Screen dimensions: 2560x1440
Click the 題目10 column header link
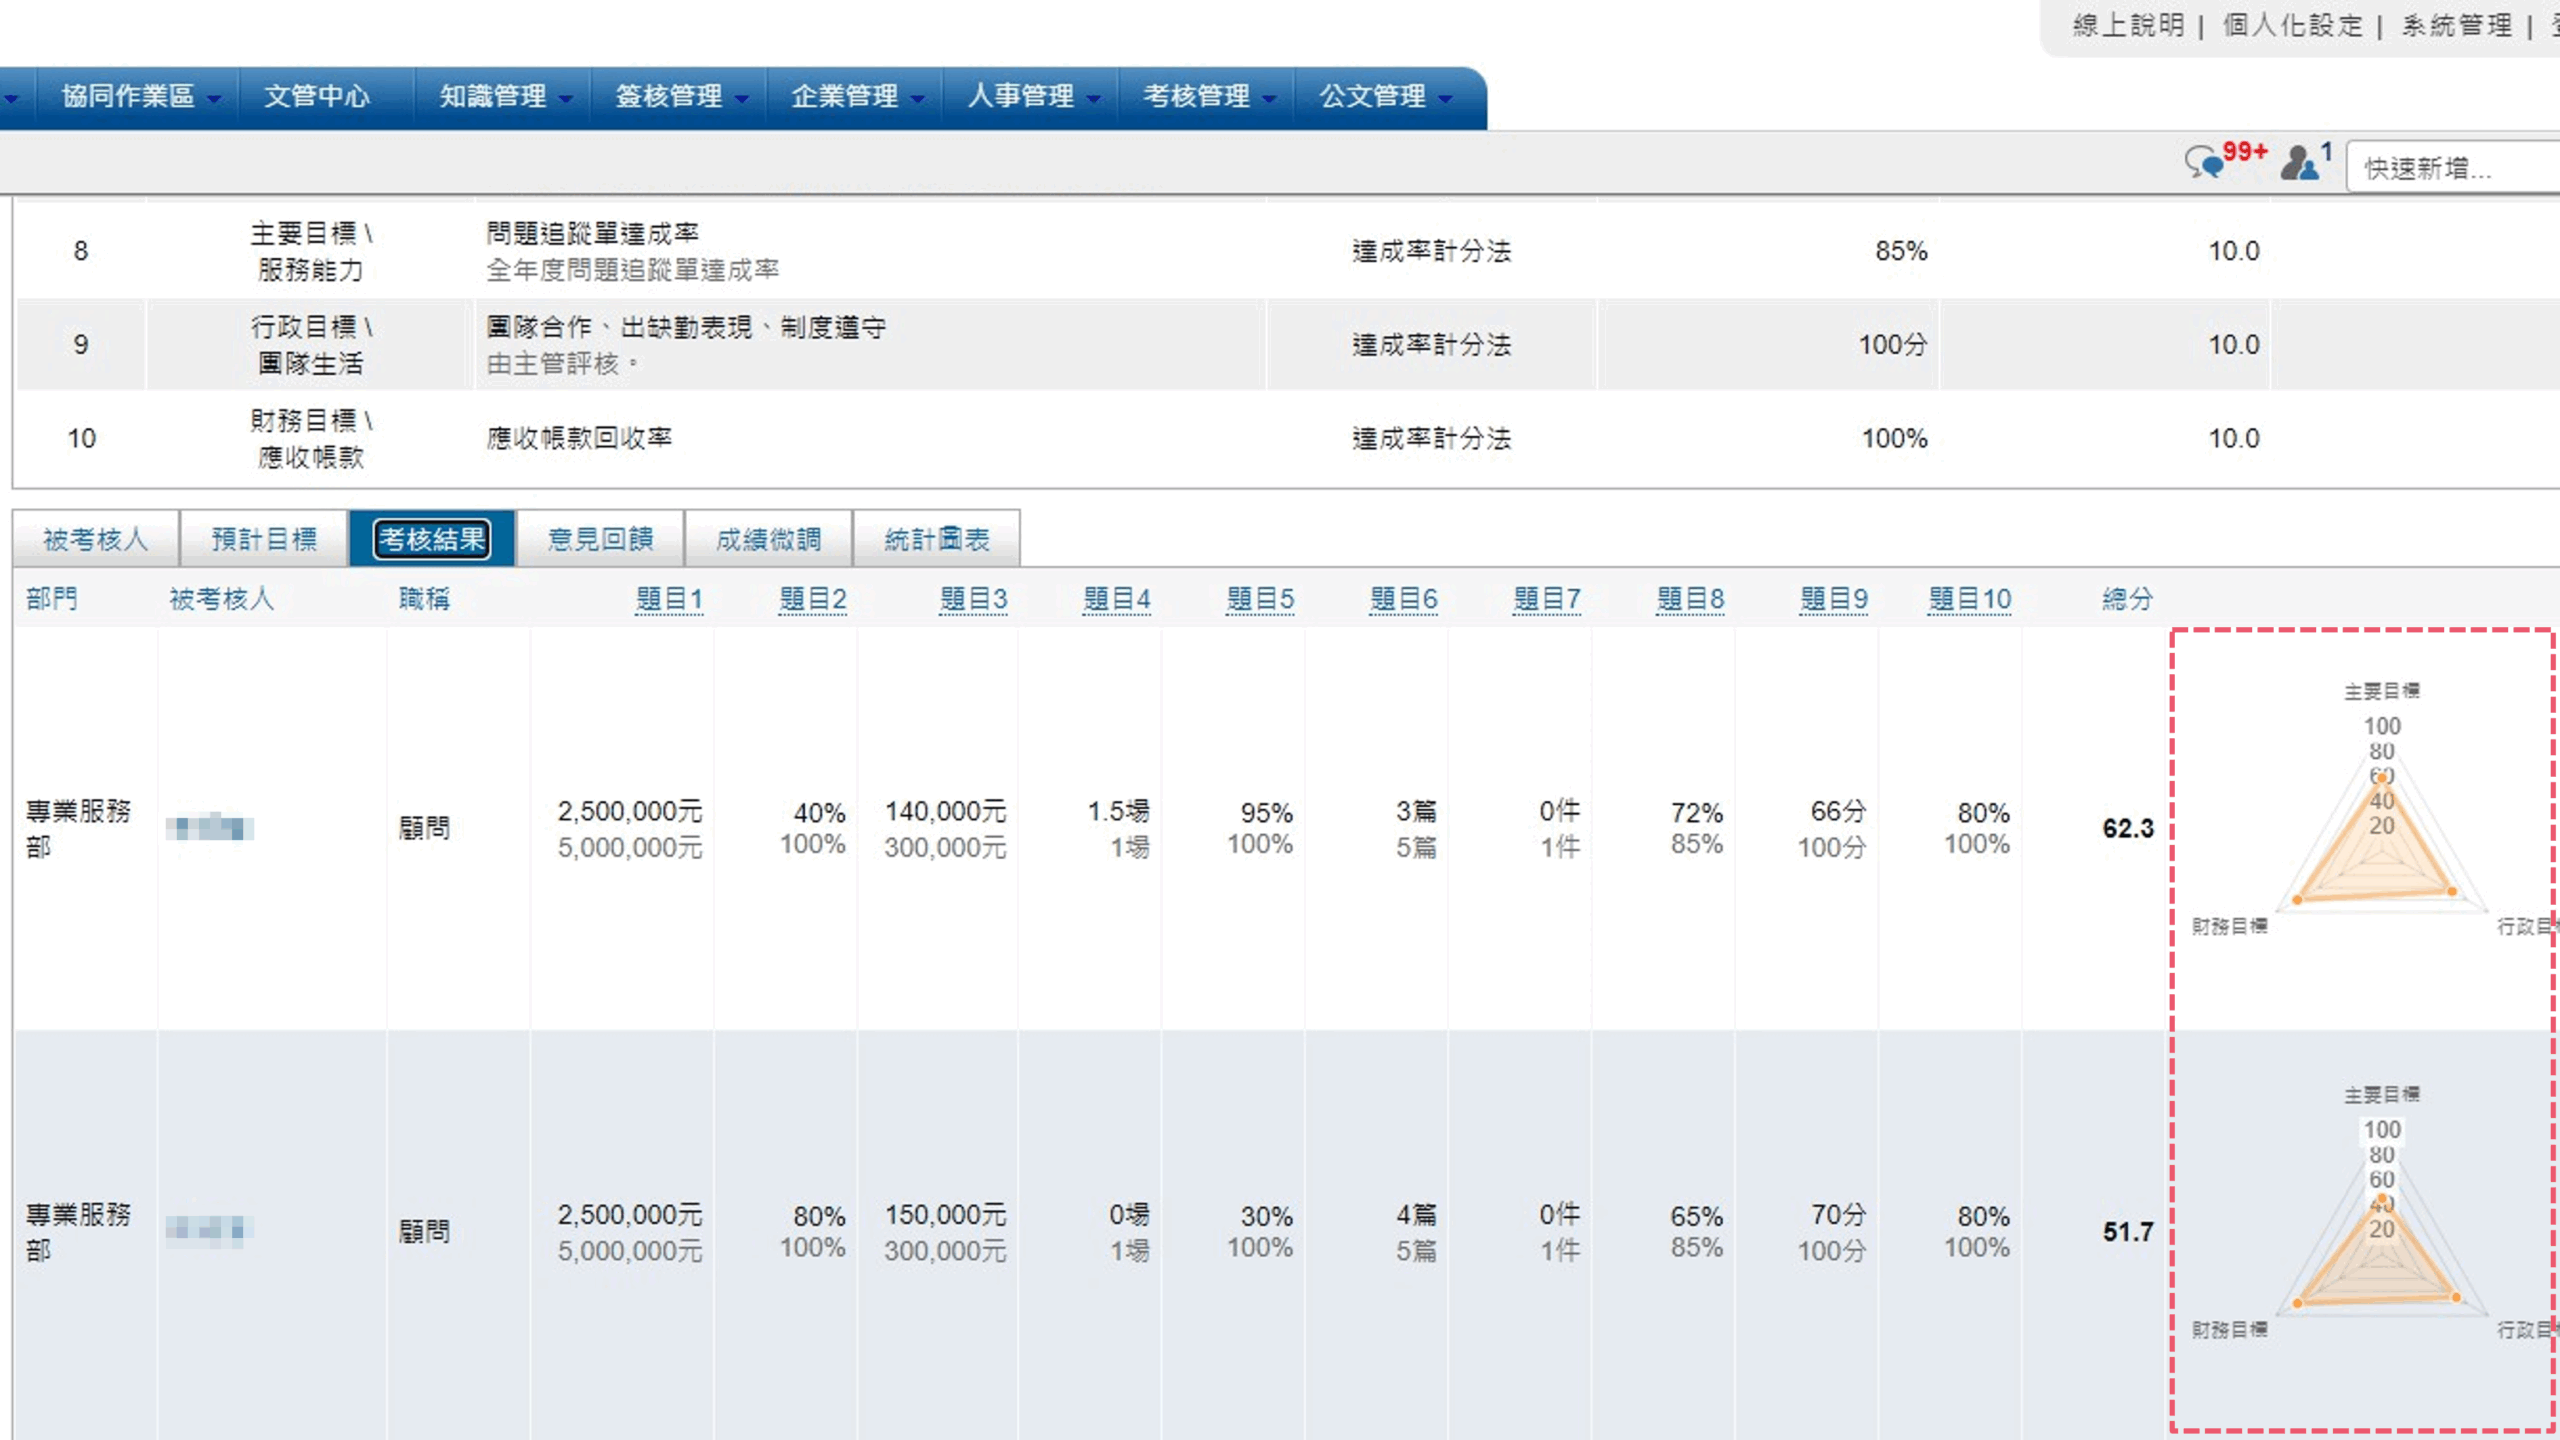tap(1969, 599)
